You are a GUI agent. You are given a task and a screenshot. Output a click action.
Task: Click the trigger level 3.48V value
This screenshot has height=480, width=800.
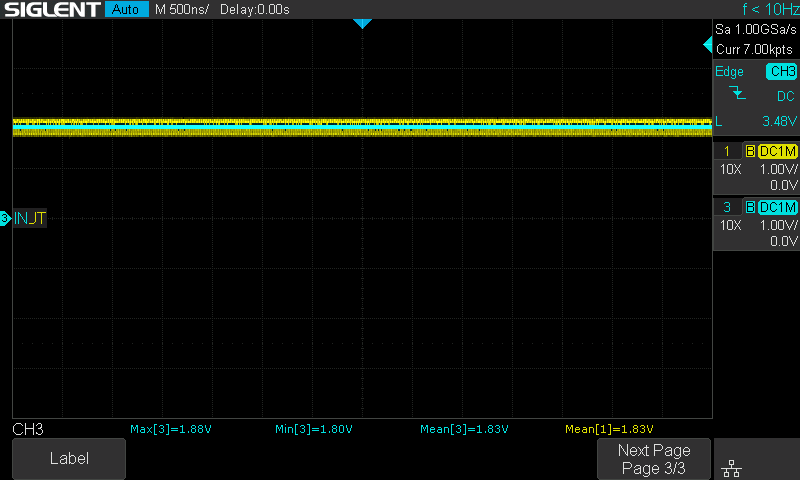(x=777, y=121)
